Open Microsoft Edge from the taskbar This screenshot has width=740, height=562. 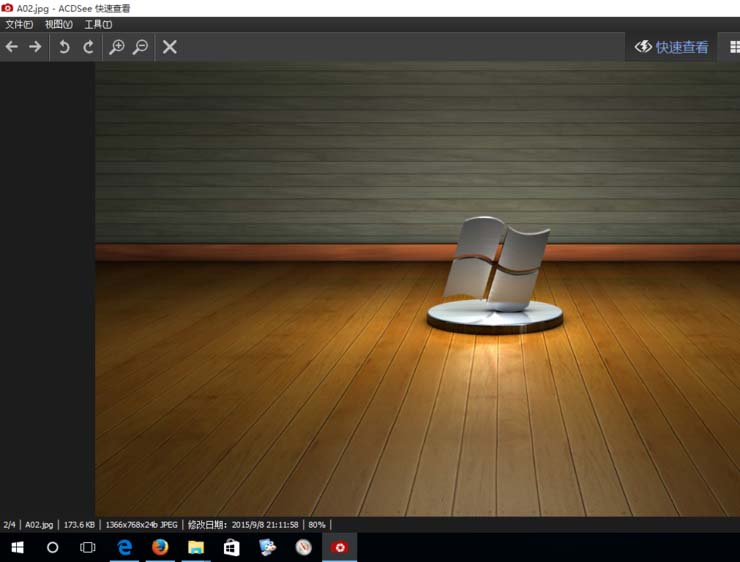(124, 547)
